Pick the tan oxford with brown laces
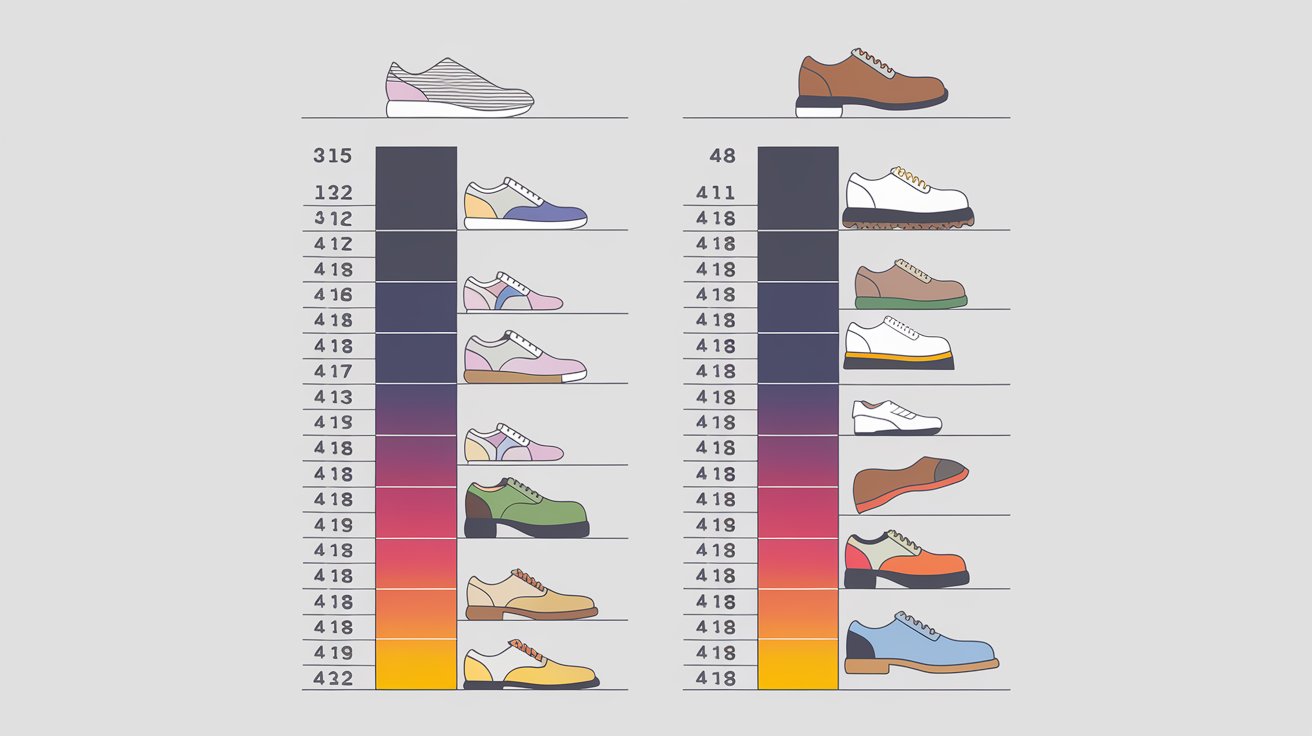This screenshot has width=1312, height=736. coord(531,594)
